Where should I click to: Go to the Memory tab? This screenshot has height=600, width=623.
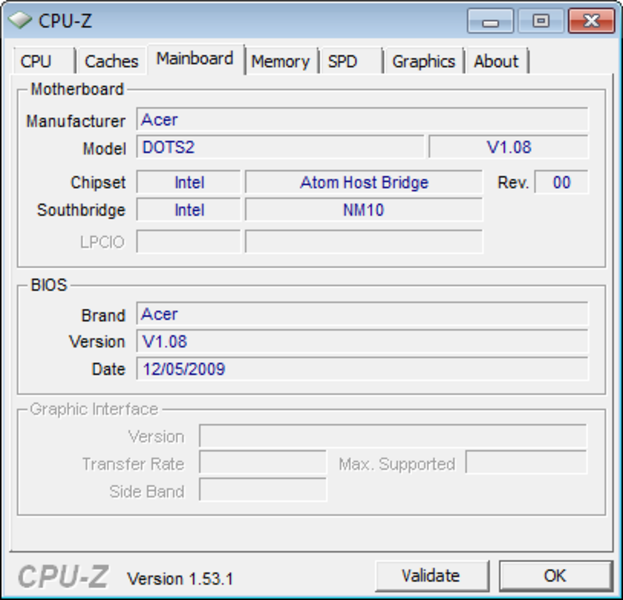coord(281,61)
